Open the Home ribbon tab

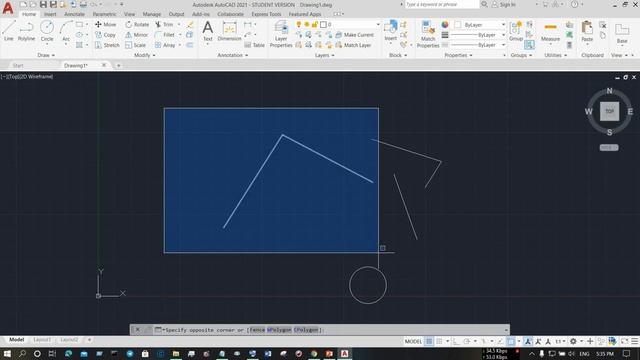click(29, 14)
